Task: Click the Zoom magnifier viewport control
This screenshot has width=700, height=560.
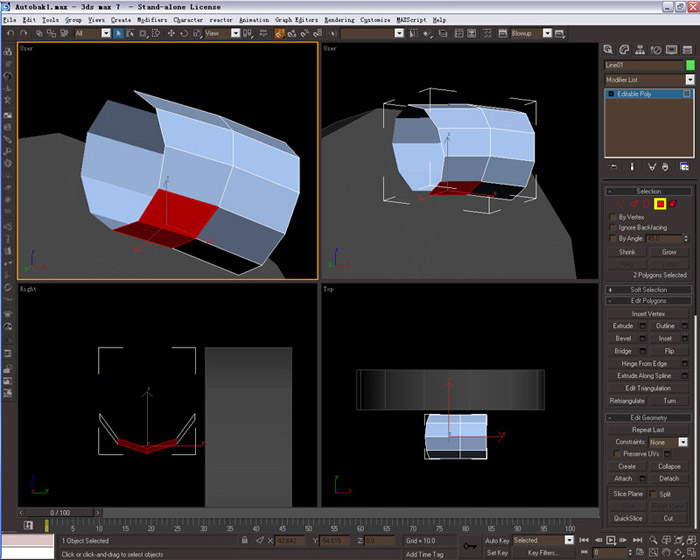Action: point(653,540)
